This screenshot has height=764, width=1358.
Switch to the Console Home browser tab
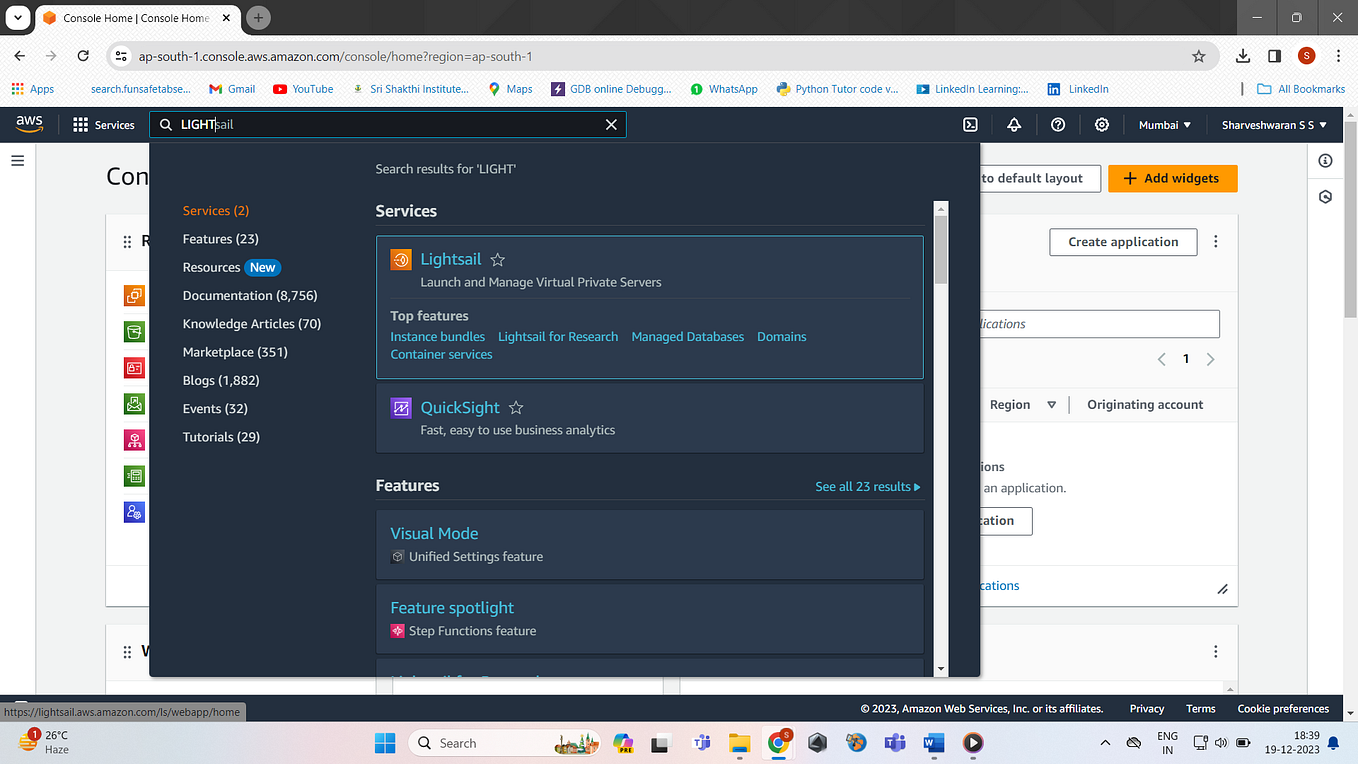coord(130,17)
